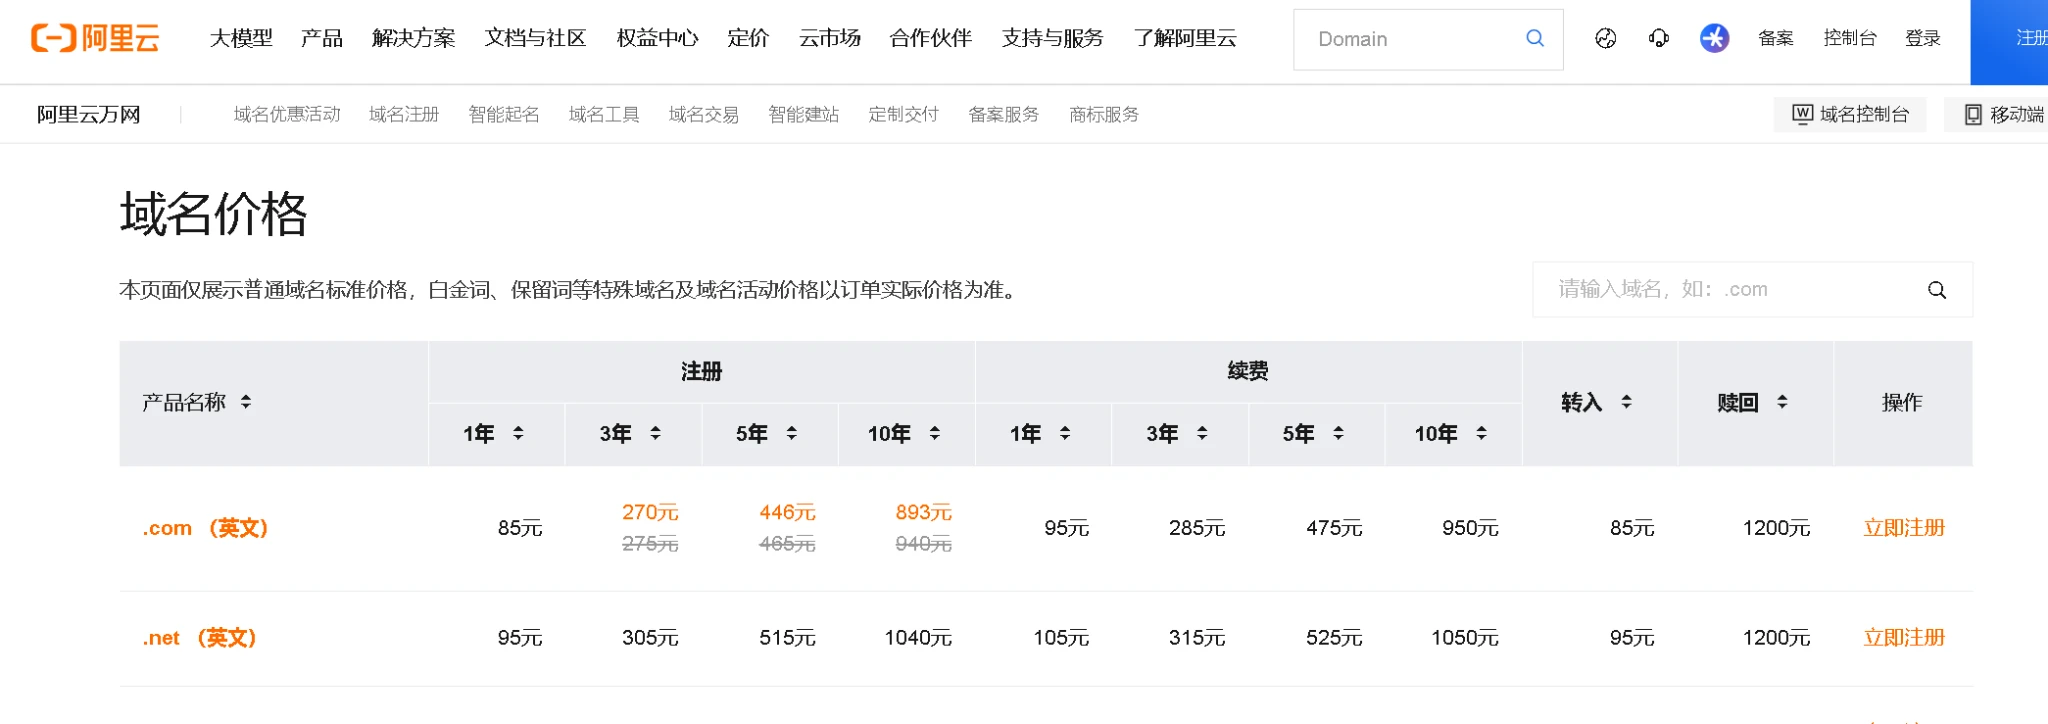Open the globe language icon
Viewport: 2048px width, 724px height.
pos(1606,38)
